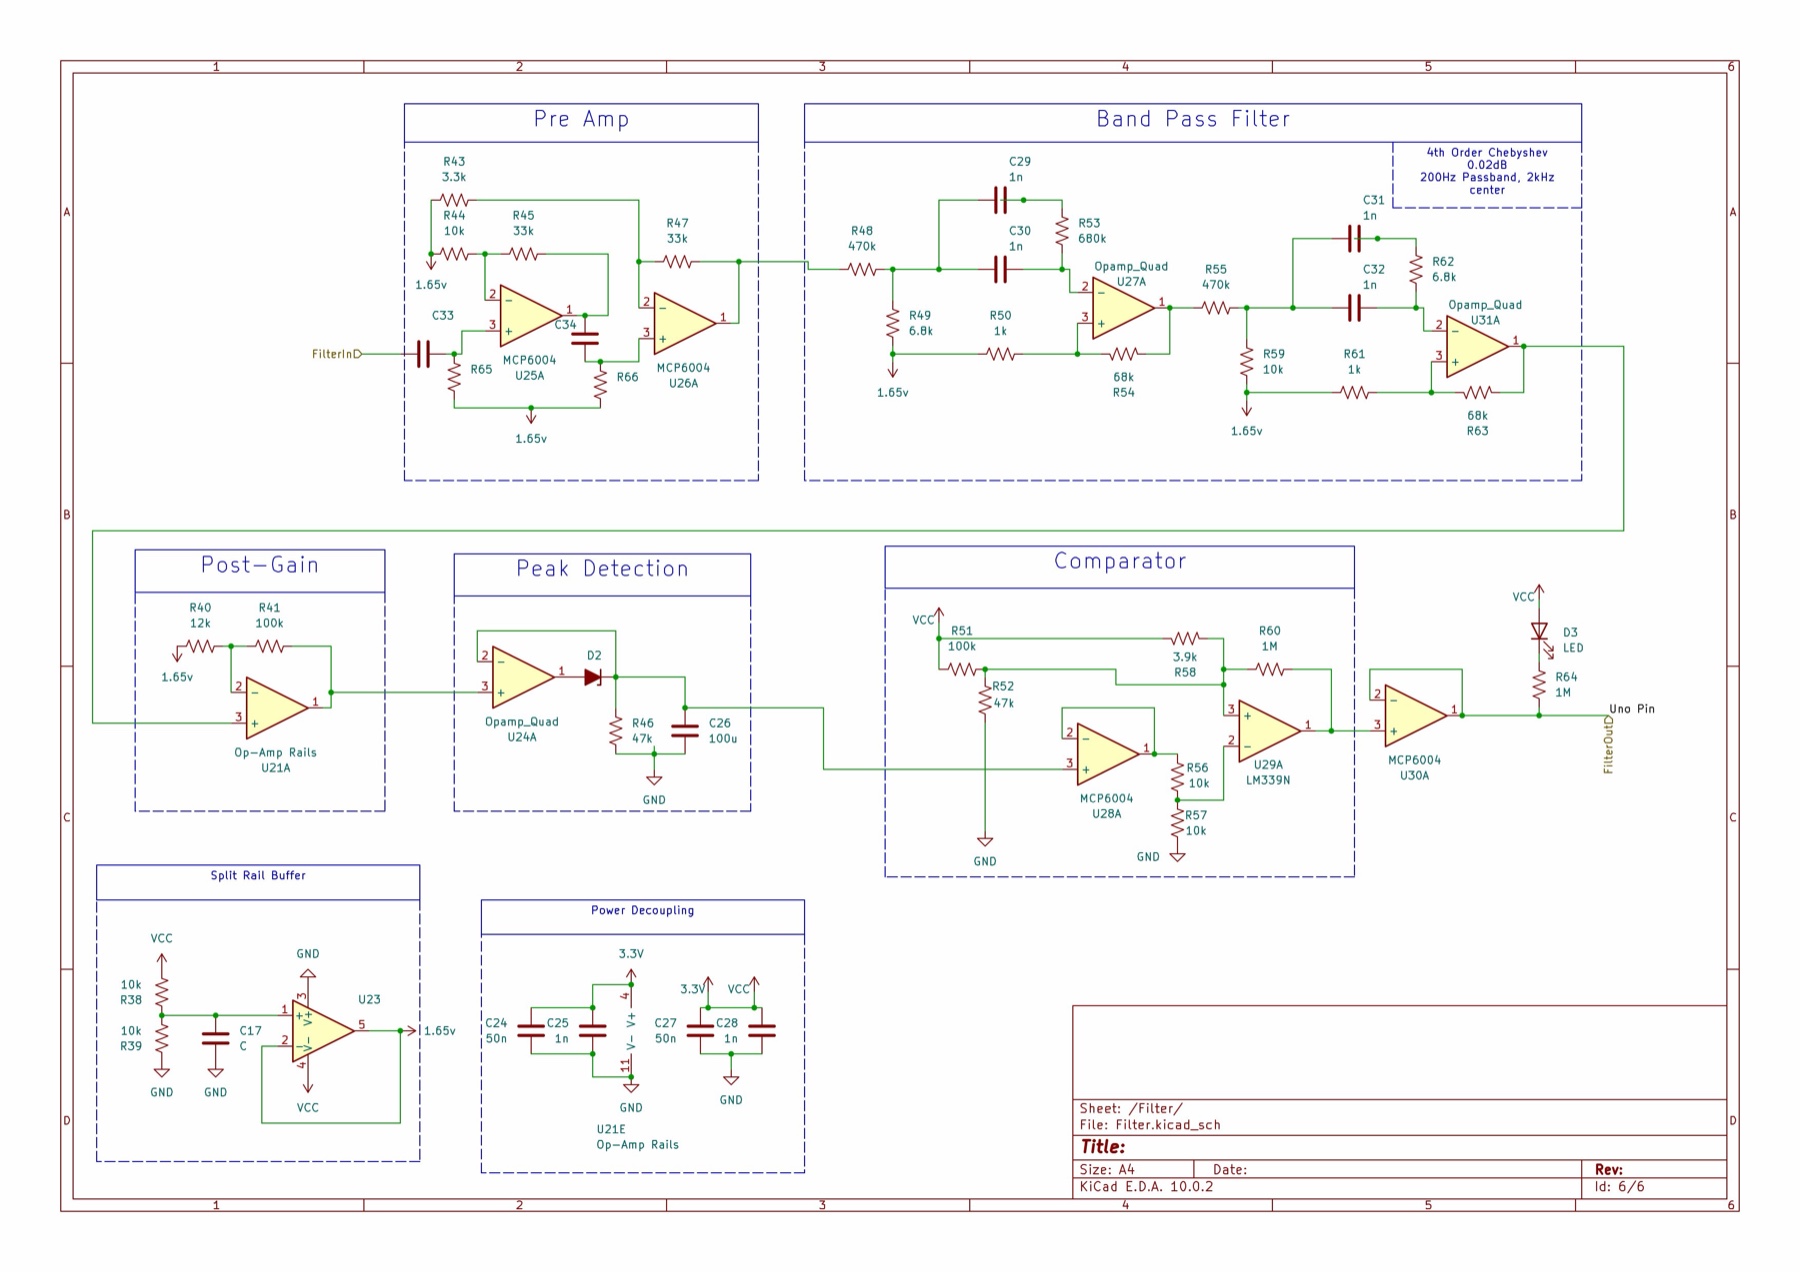Select resistor R43 3.3k symbol
Screen dimensions: 1800x1272
coord(454,200)
